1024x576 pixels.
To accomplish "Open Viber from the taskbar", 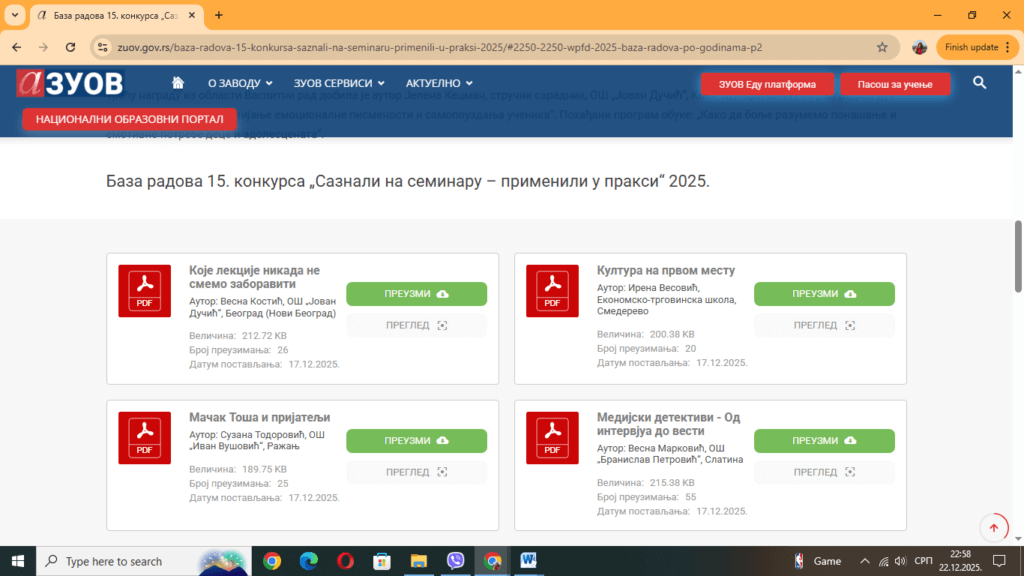I will click(455, 561).
